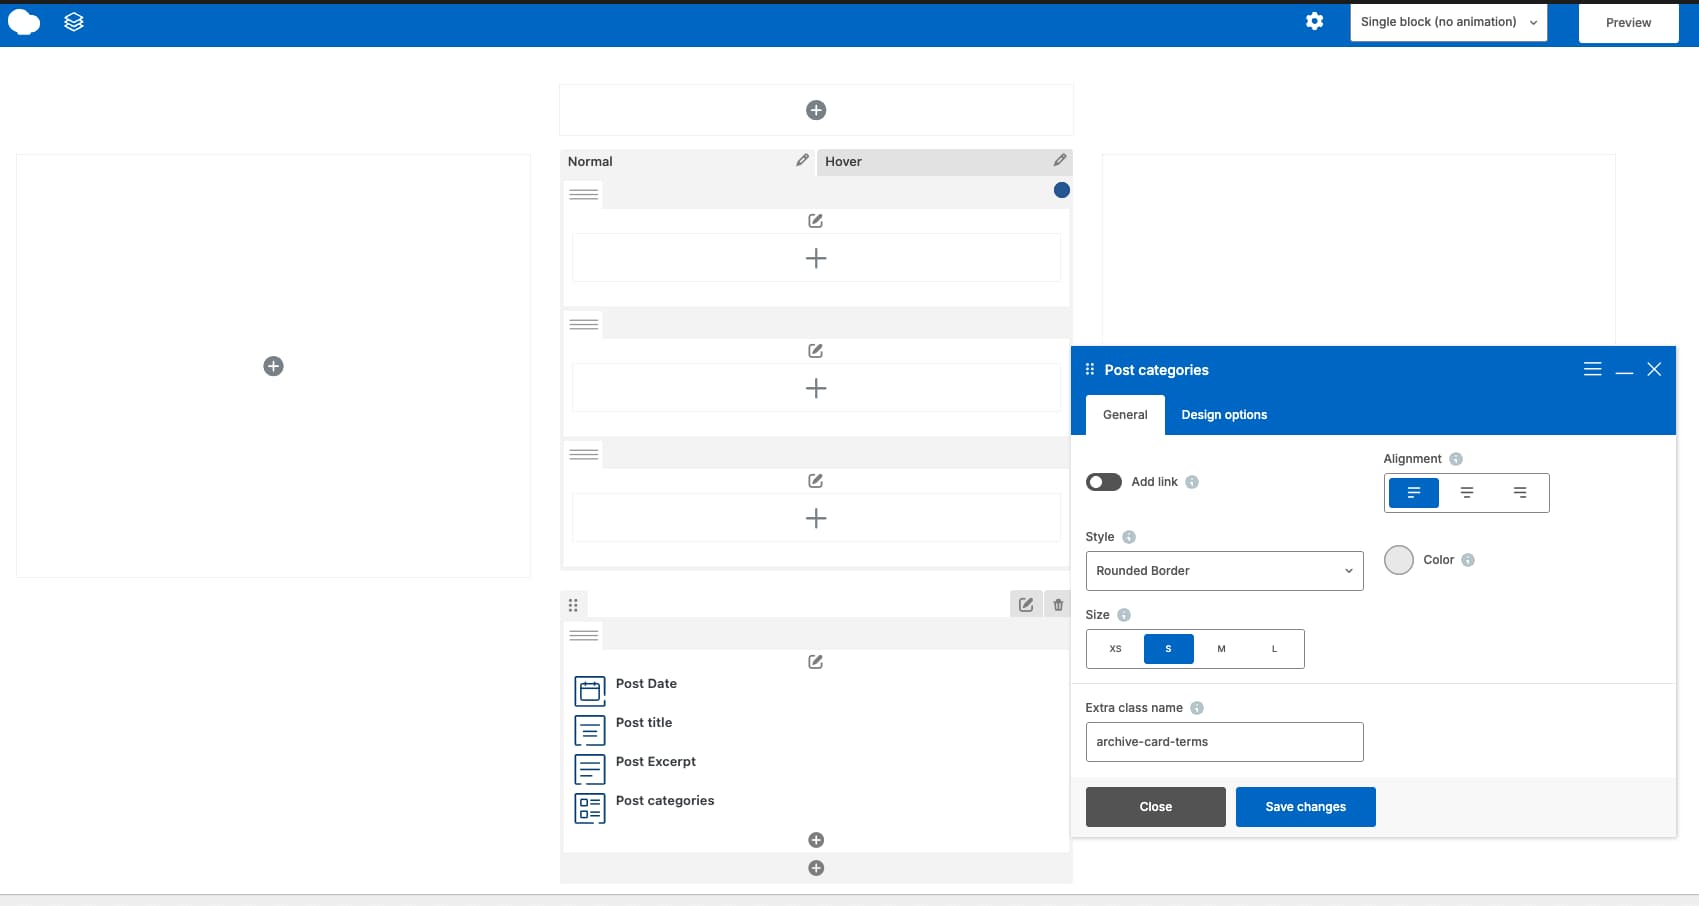The width and height of the screenshot is (1699, 906).
Task: Edit the Normal state with pencil icon
Action: point(802,160)
